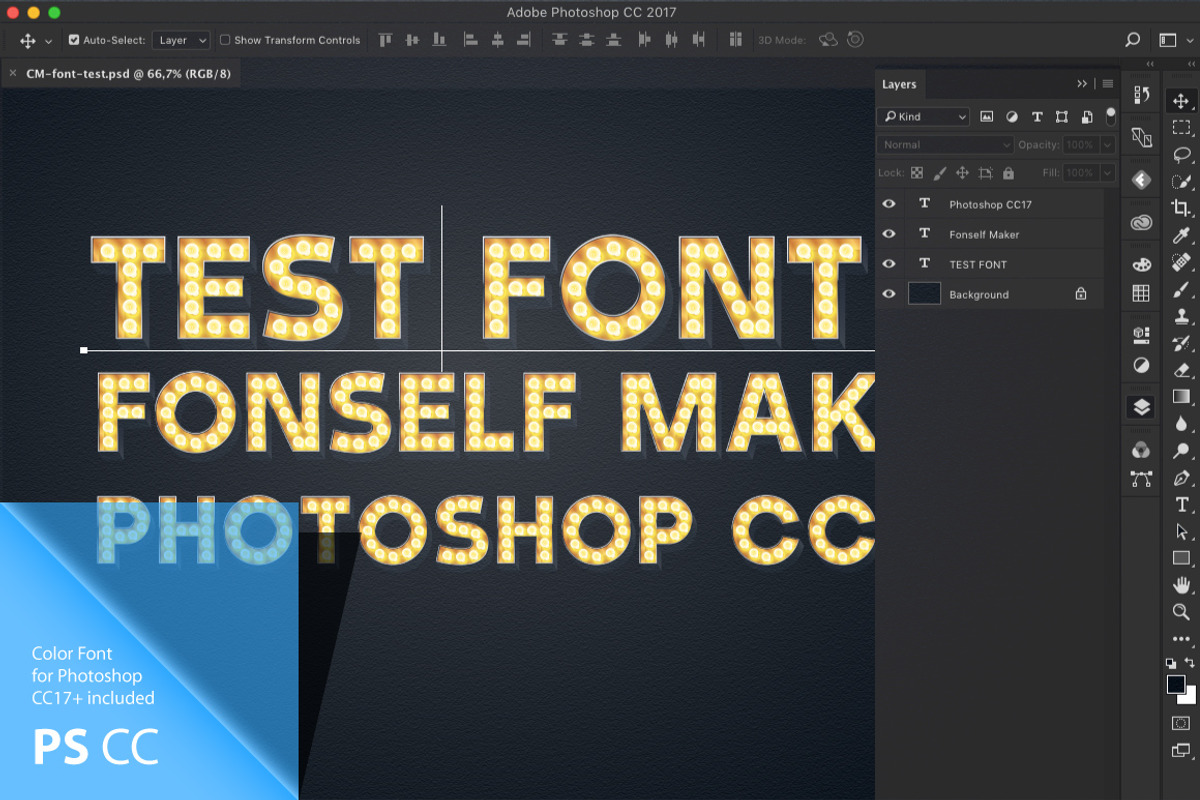Reset default foreground and background colors
Screen dimensions: 1200x800
point(1171,662)
